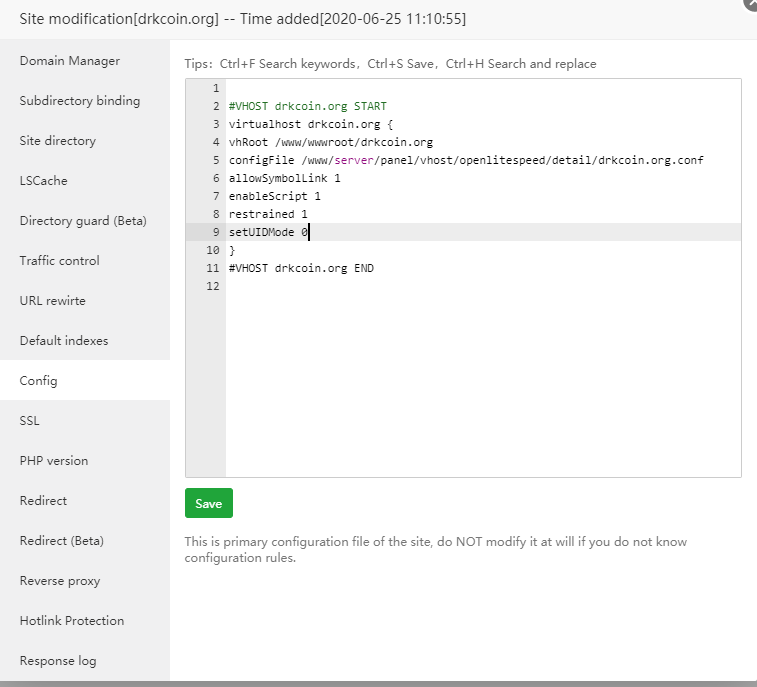The width and height of the screenshot is (757, 687).
Task: Select the LSCache menu item
Action: [44, 181]
